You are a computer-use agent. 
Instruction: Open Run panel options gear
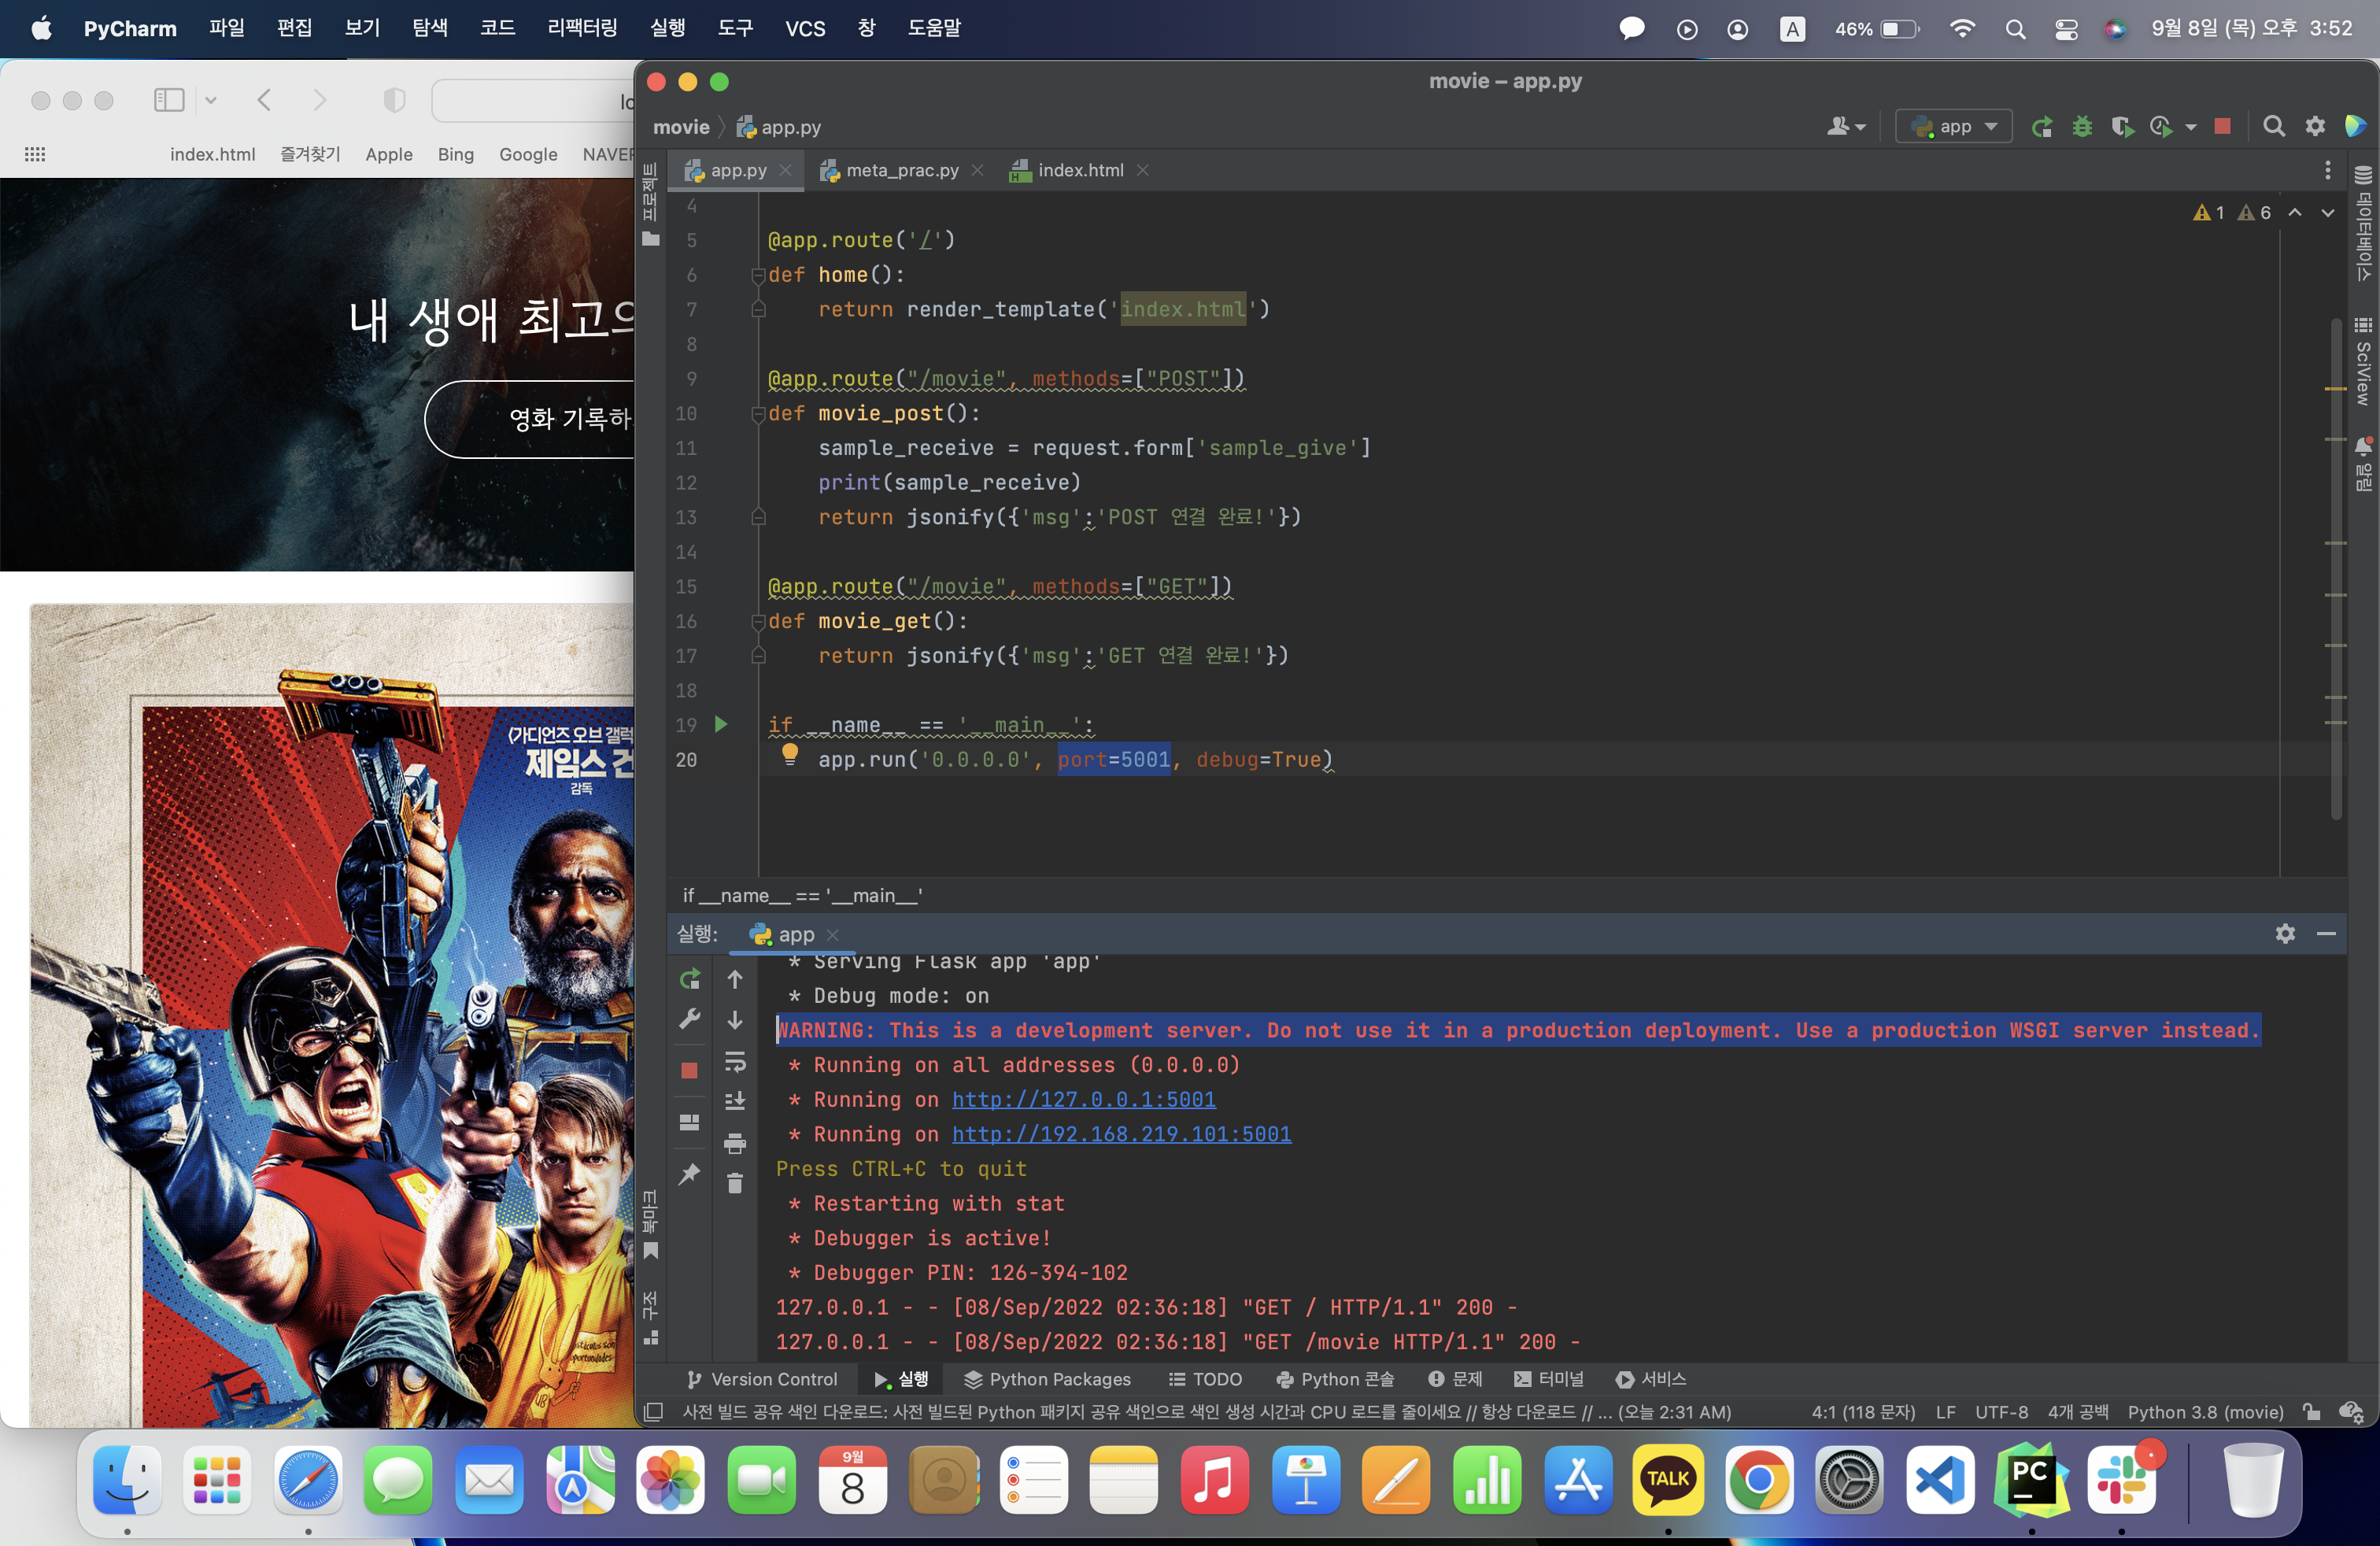tap(2285, 933)
